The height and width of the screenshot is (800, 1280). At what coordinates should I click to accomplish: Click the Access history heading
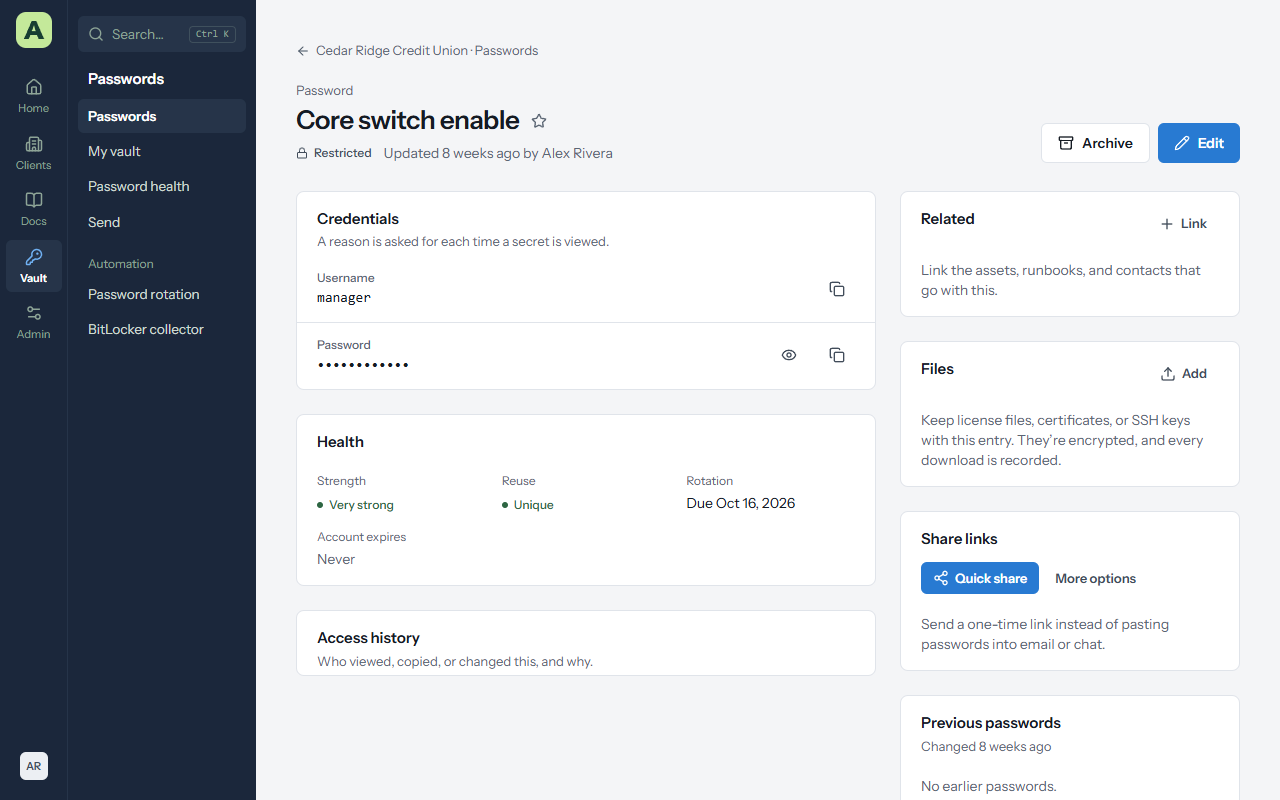pyautogui.click(x=368, y=638)
